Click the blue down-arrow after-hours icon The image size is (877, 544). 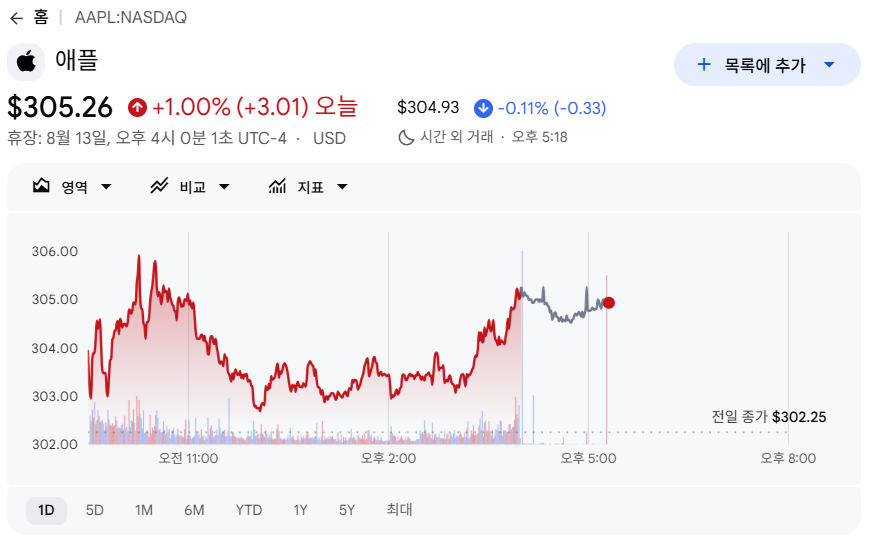[483, 108]
